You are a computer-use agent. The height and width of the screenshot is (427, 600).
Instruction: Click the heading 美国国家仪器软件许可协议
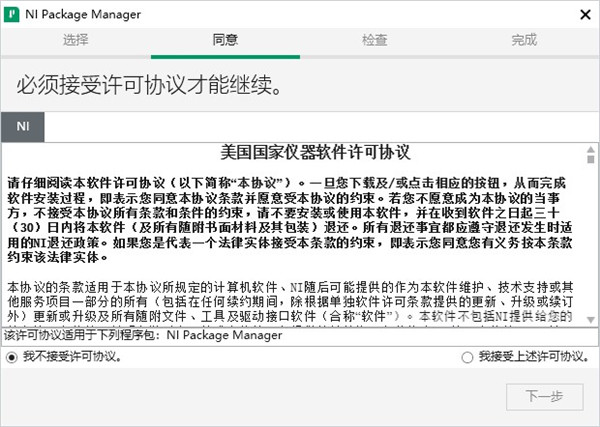pyautogui.click(x=316, y=152)
